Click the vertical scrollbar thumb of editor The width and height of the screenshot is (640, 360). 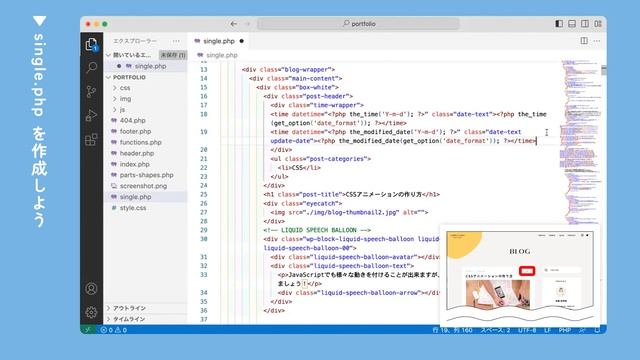pos(604,70)
